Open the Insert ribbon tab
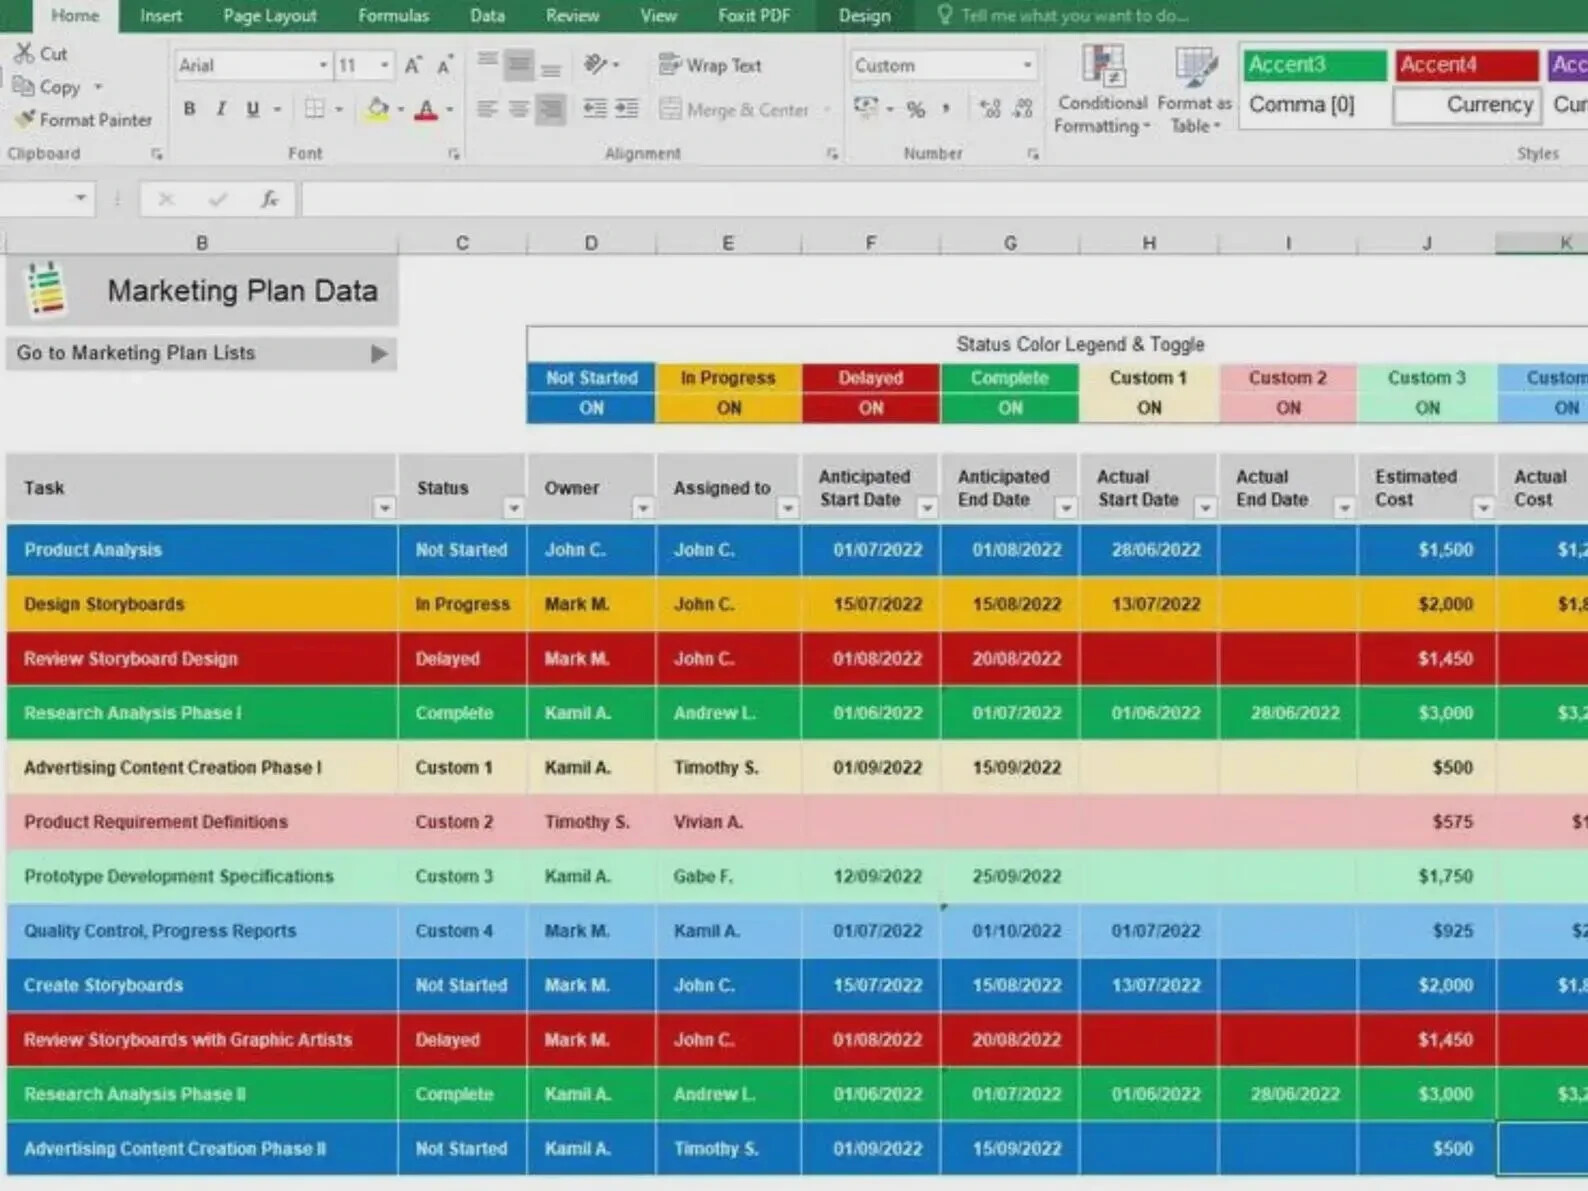 click(161, 16)
